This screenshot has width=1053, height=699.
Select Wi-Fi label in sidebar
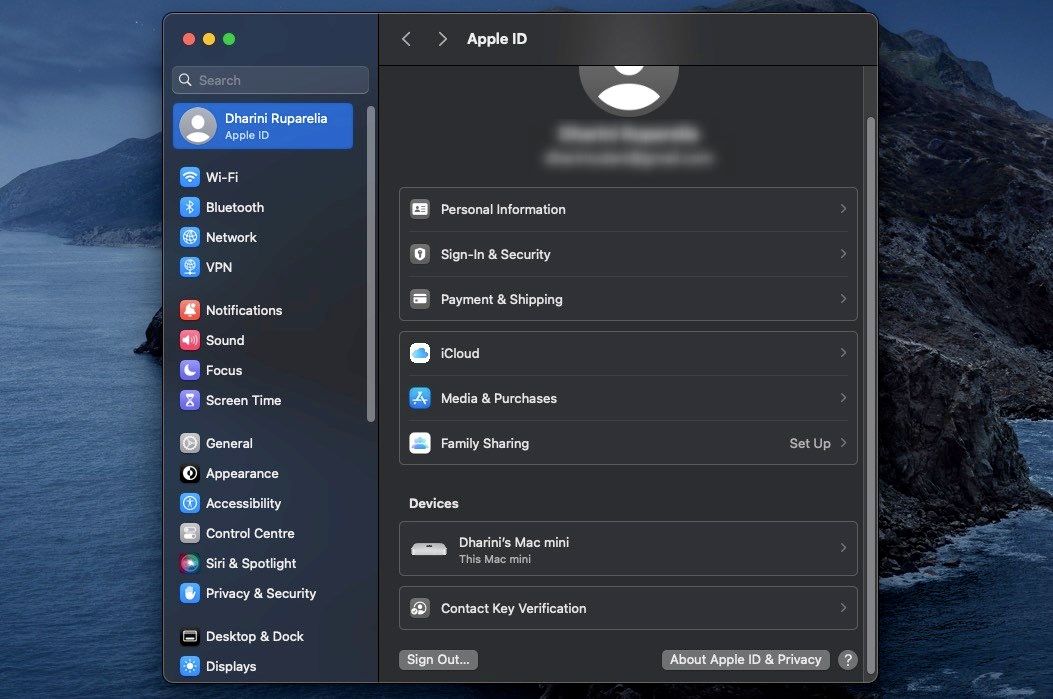pos(222,177)
